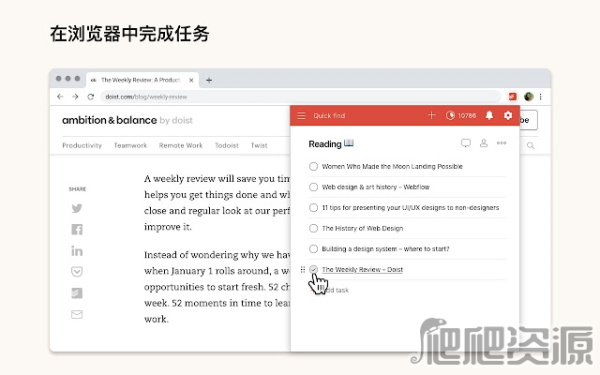Open a new browser tab
This screenshot has height=375, width=600.
[x=209, y=80]
